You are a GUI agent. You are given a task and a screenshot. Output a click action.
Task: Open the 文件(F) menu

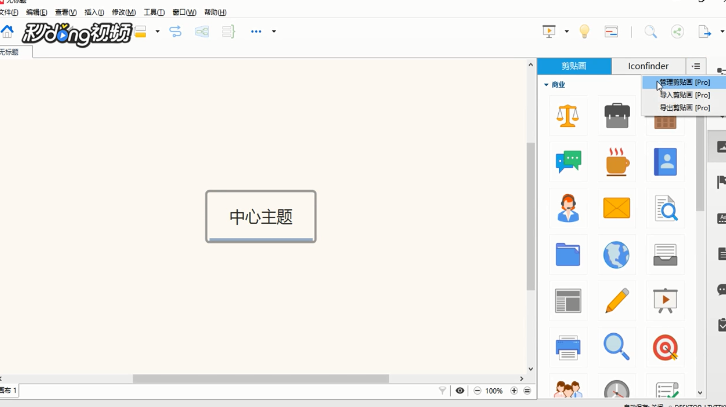(x=9, y=12)
